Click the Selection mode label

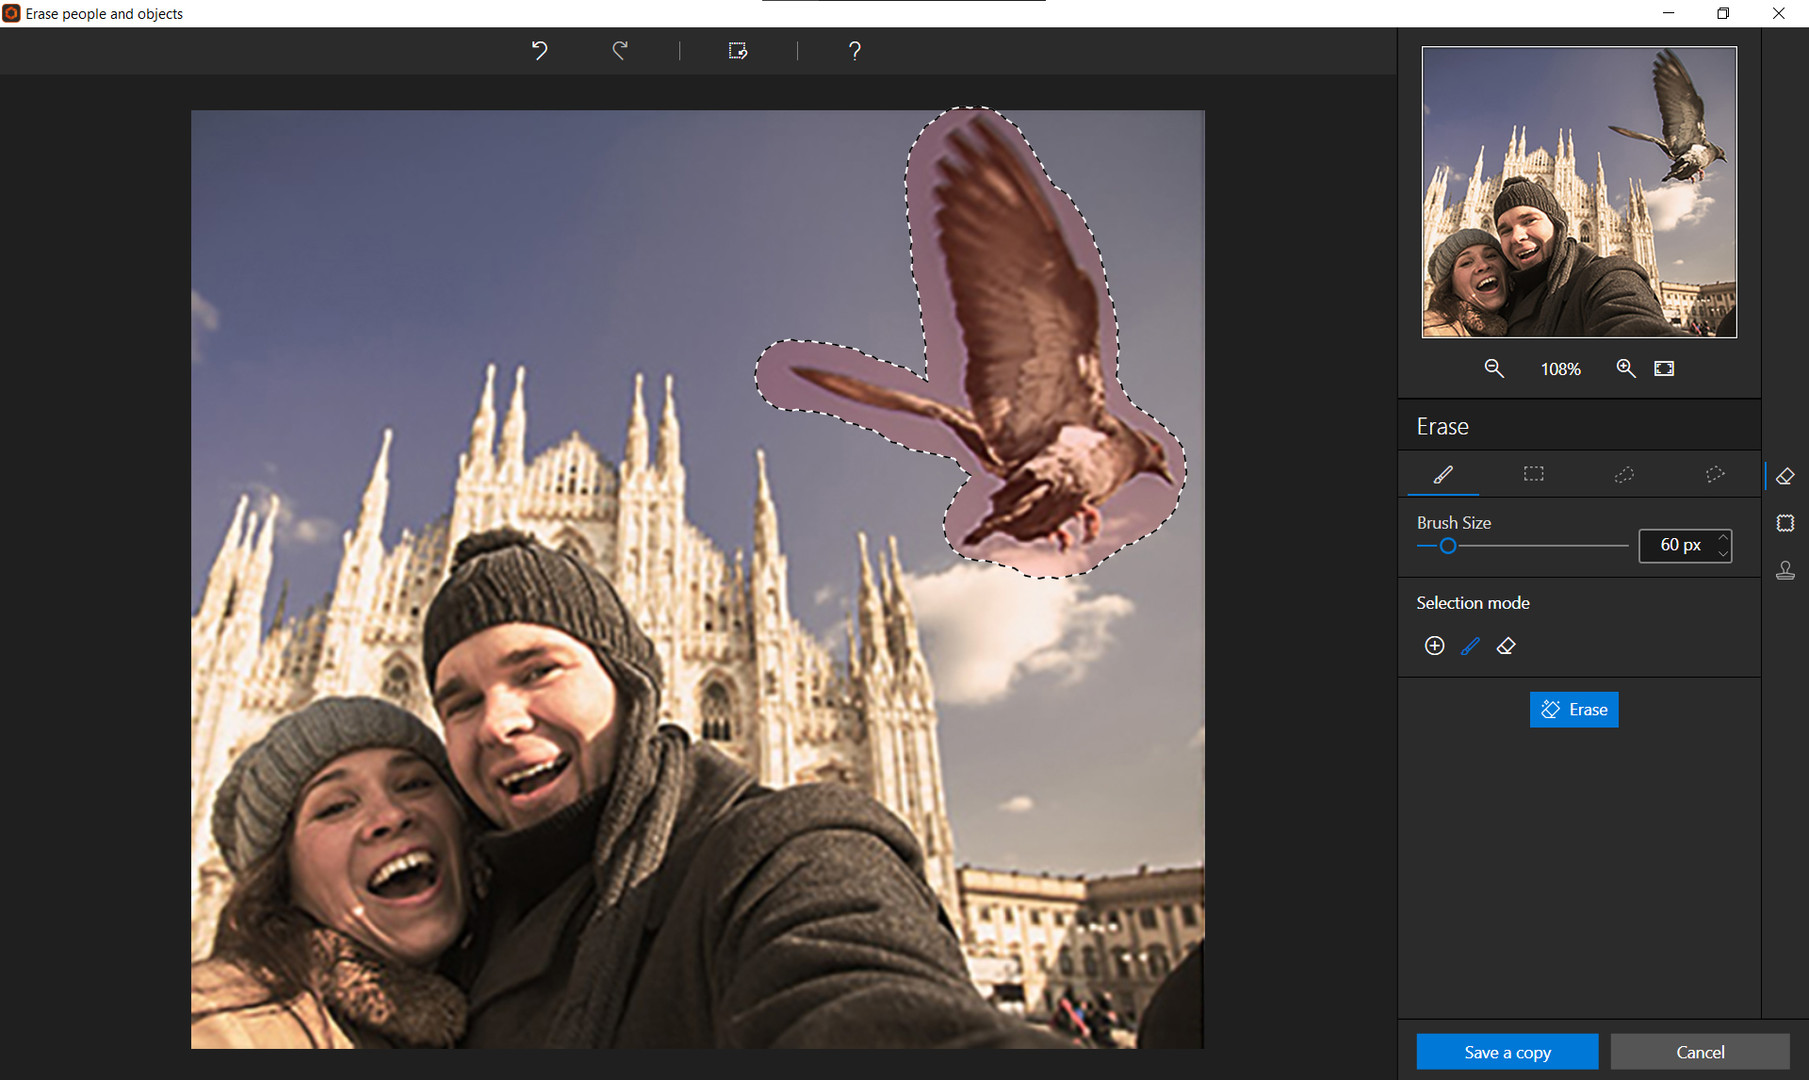coord(1473,603)
